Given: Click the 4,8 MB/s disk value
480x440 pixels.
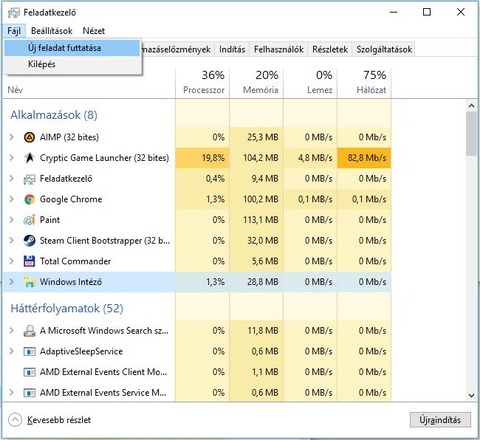Looking at the screenshot, I should tap(315, 158).
